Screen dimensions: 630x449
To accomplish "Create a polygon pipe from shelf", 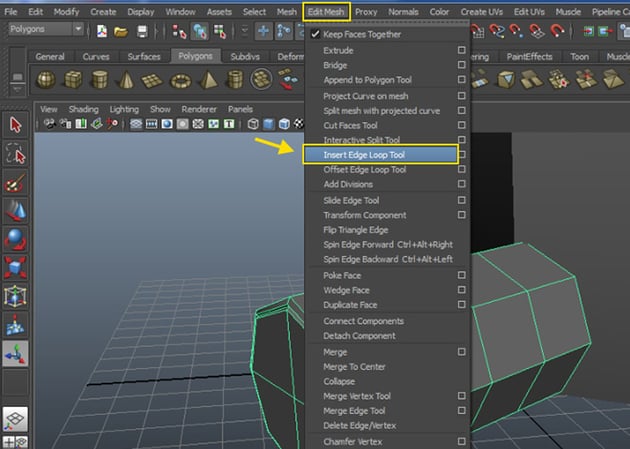I will [x=235, y=79].
